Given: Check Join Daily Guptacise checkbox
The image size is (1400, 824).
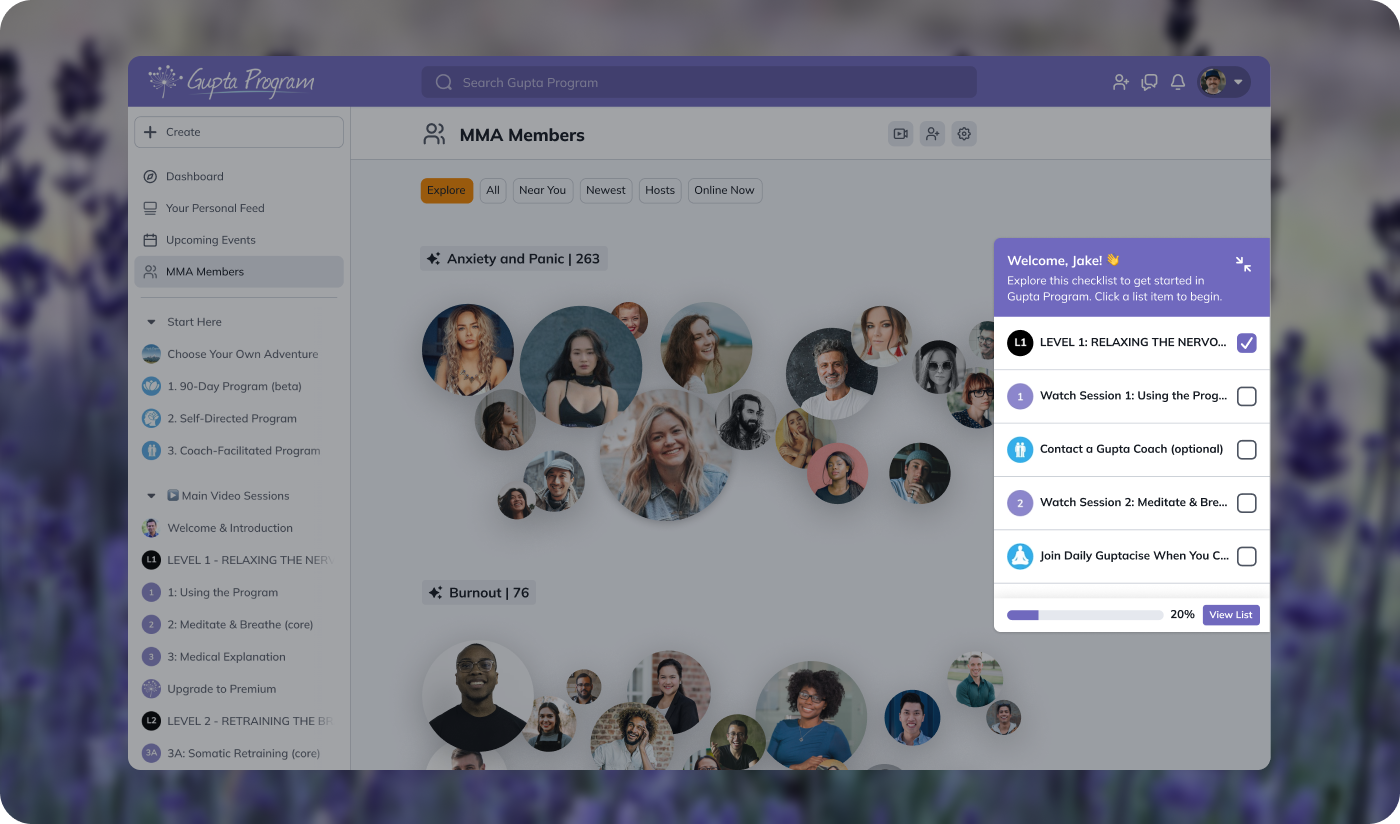Looking at the screenshot, I should [1247, 556].
